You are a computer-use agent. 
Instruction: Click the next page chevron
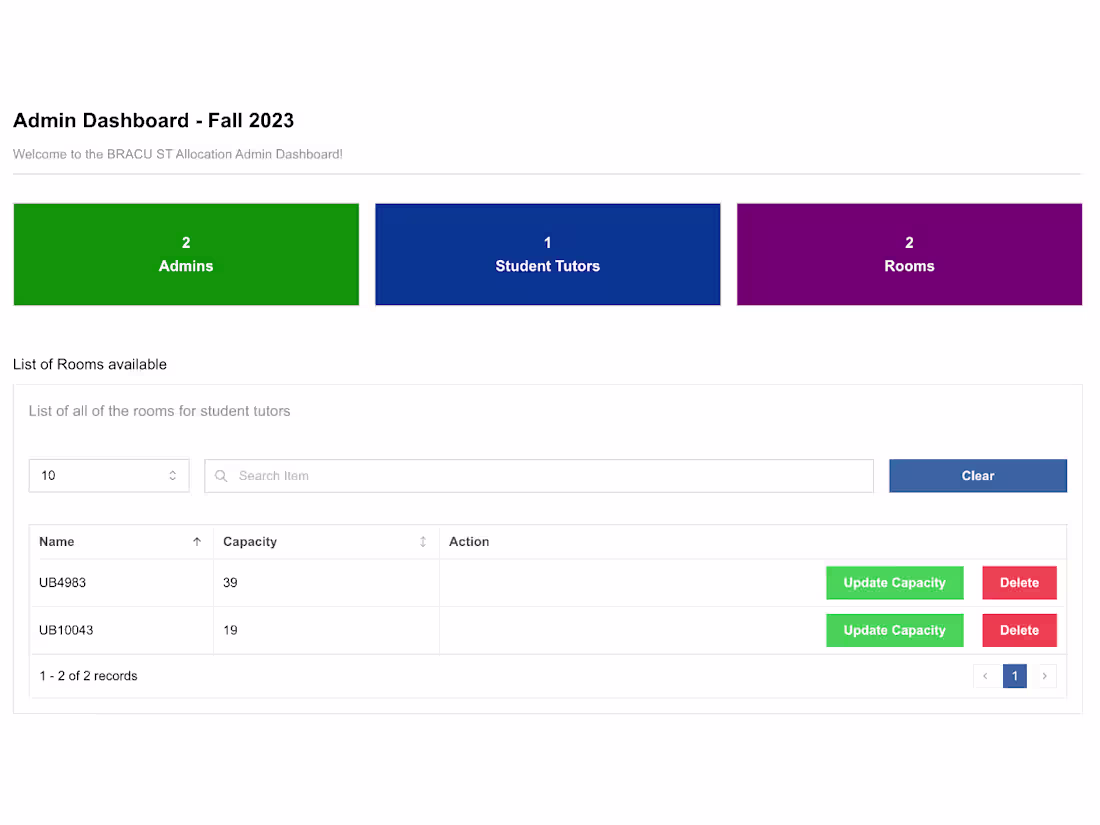pos(1045,676)
